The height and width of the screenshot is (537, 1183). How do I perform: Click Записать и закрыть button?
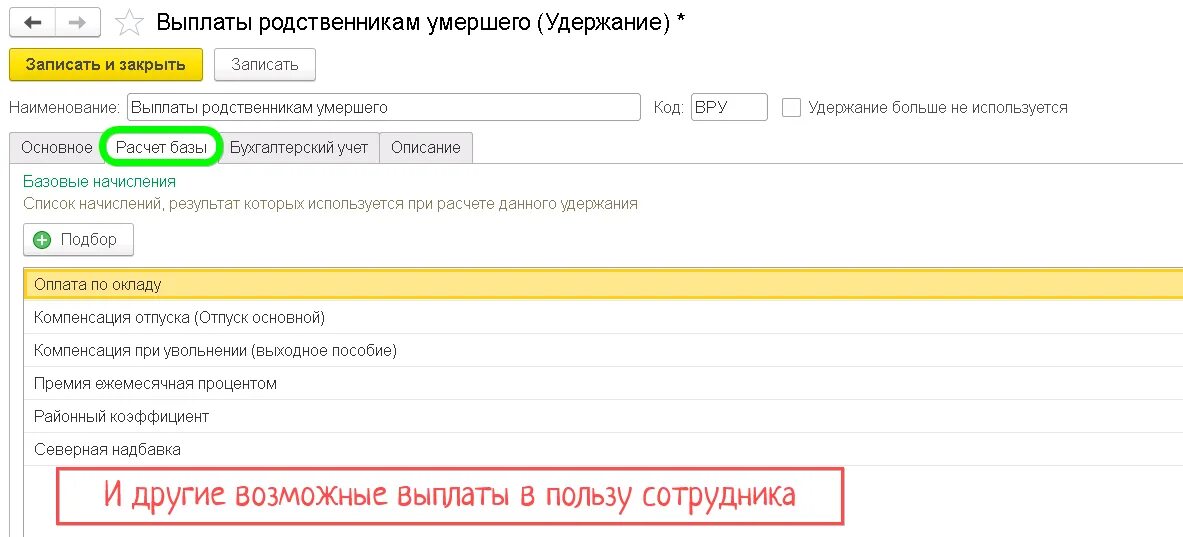106,65
